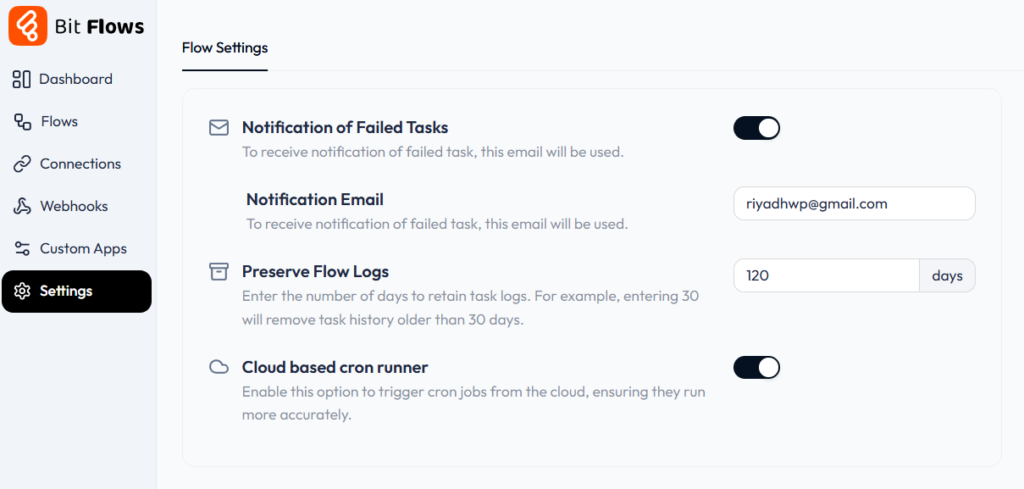Viewport: 1024px width, 489px height.
Task: Click the cloud icon beside Cloud based cron runner
Action: tap(218, 367)
